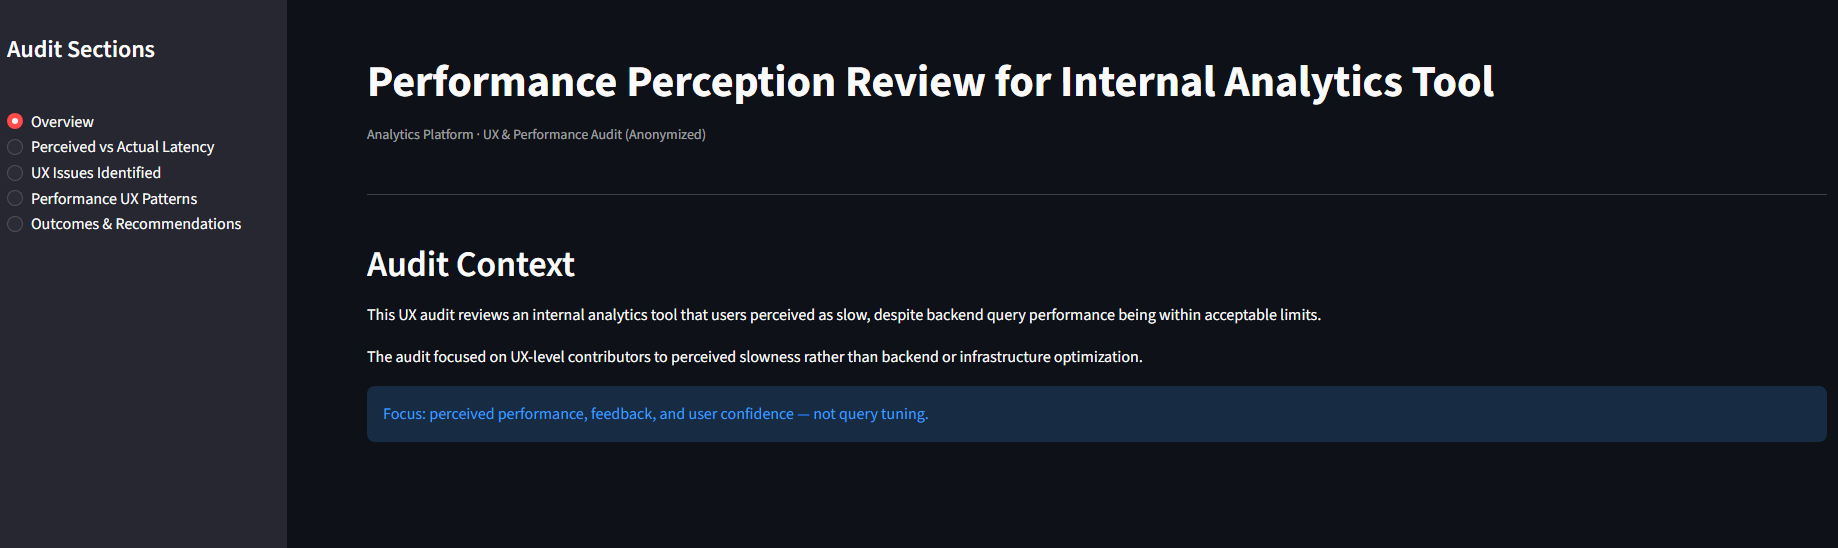The image size is (1838, 548).
Task: Select the Perceived vs Actual Latency radio circle
Action: (15, 147)
